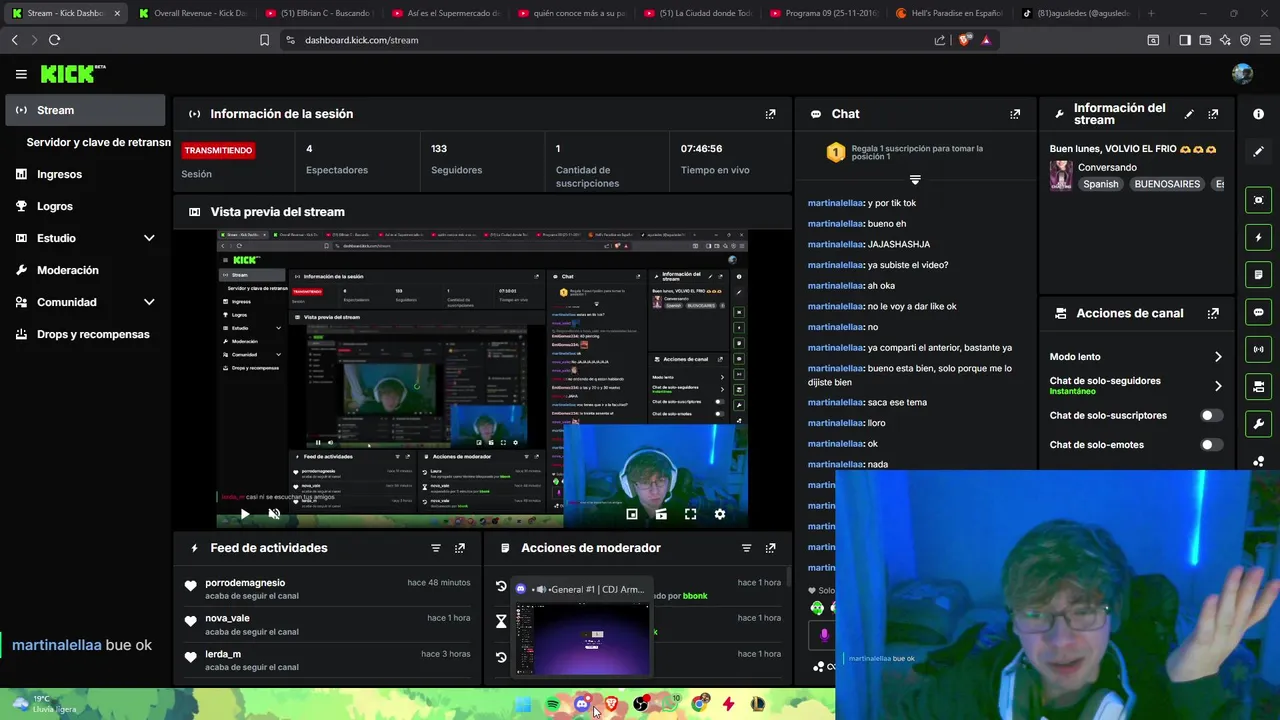
Task: Click the channel actions widget icon in right toolbar
Action: pyautogui.click(x=1258, y=386)
